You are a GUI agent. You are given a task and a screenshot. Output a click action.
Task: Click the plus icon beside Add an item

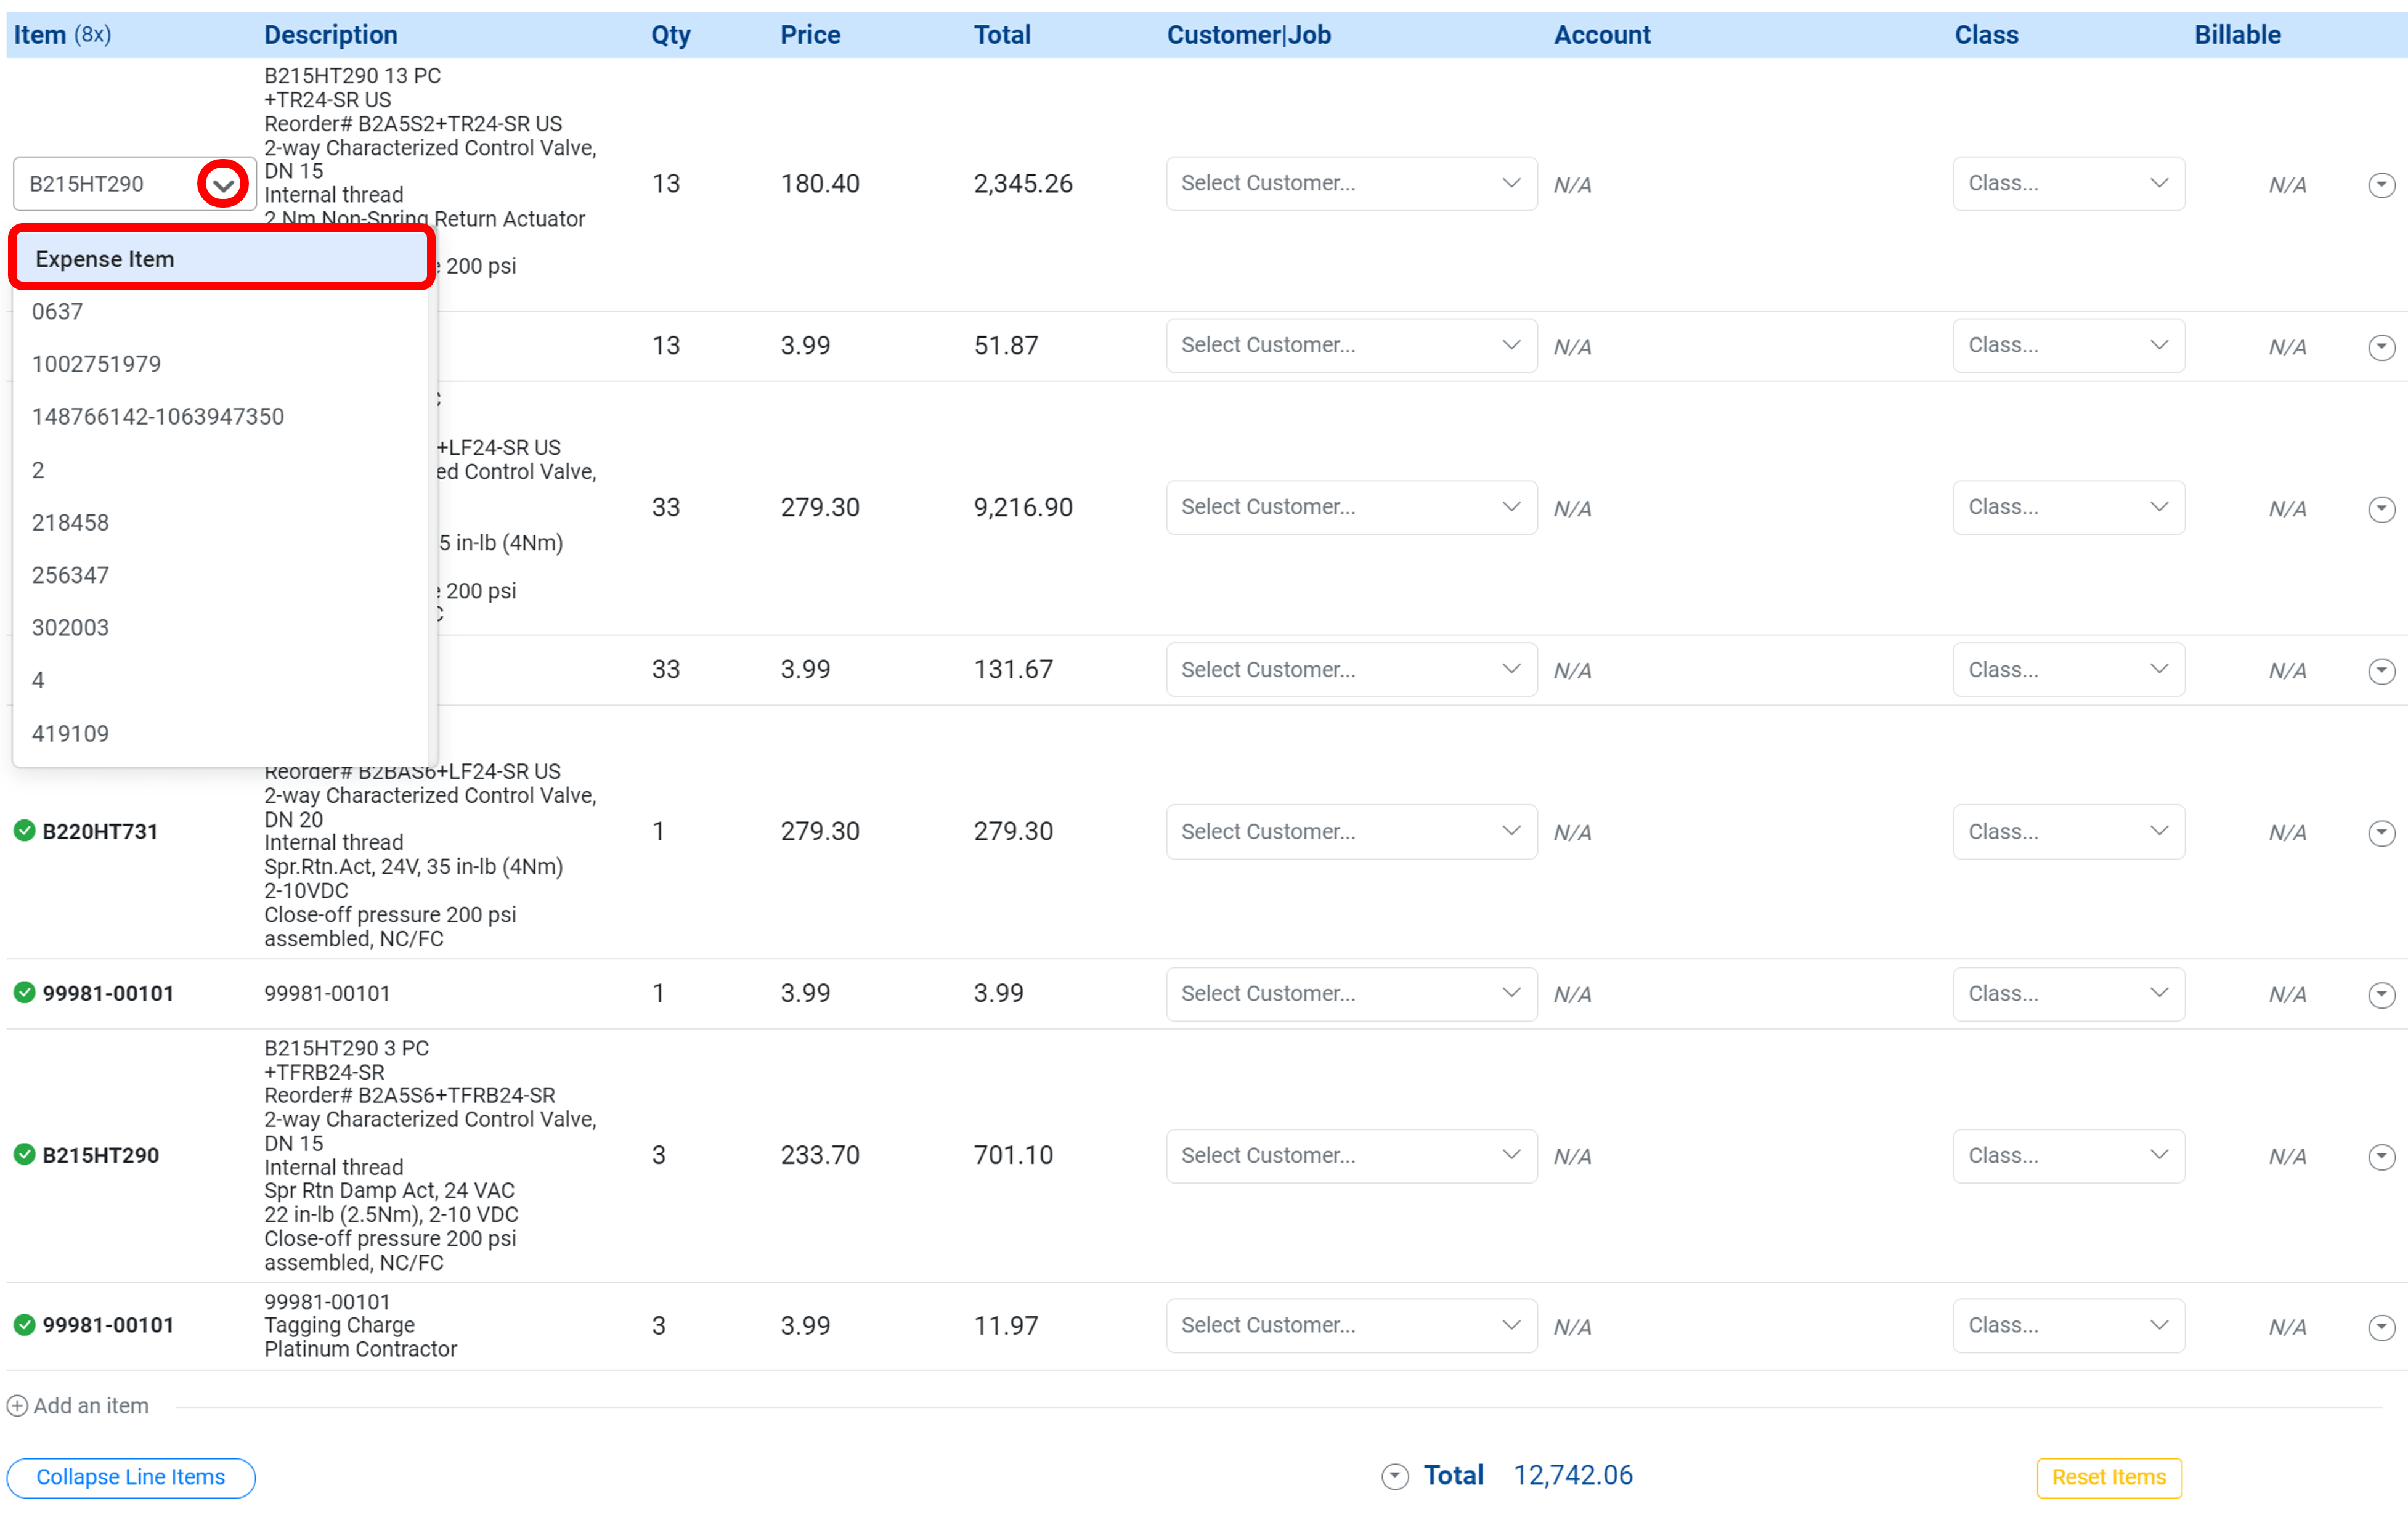coord(17,1406)
